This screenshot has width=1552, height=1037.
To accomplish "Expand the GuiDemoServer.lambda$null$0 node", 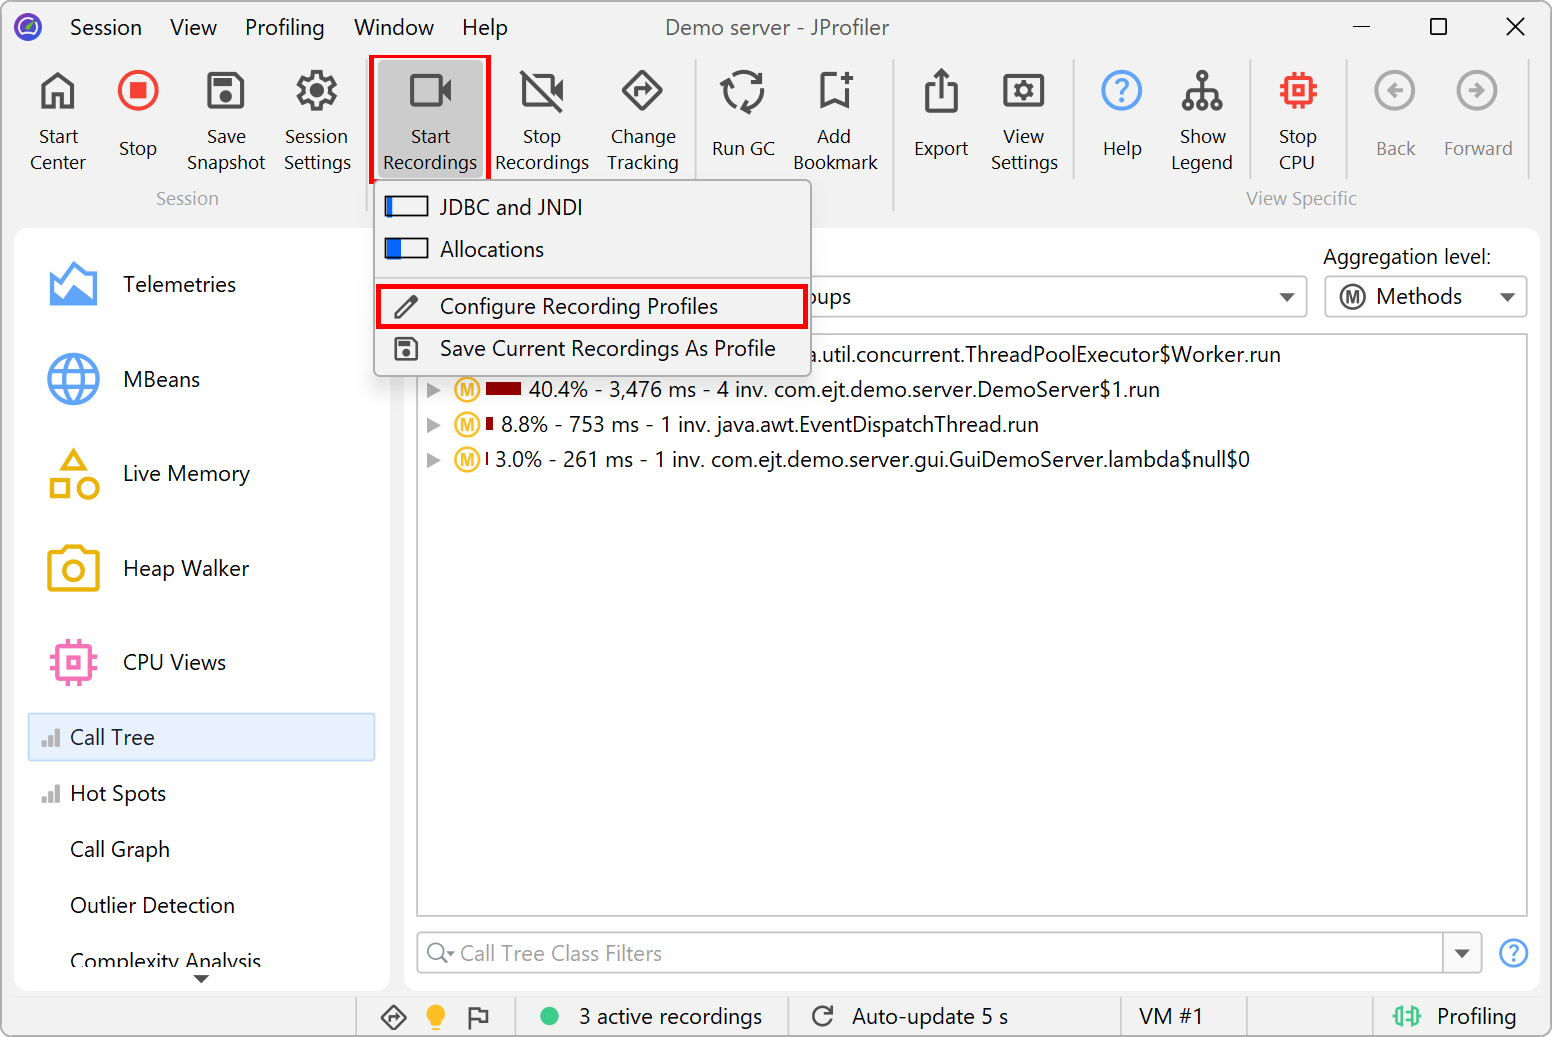I will 434,460.
